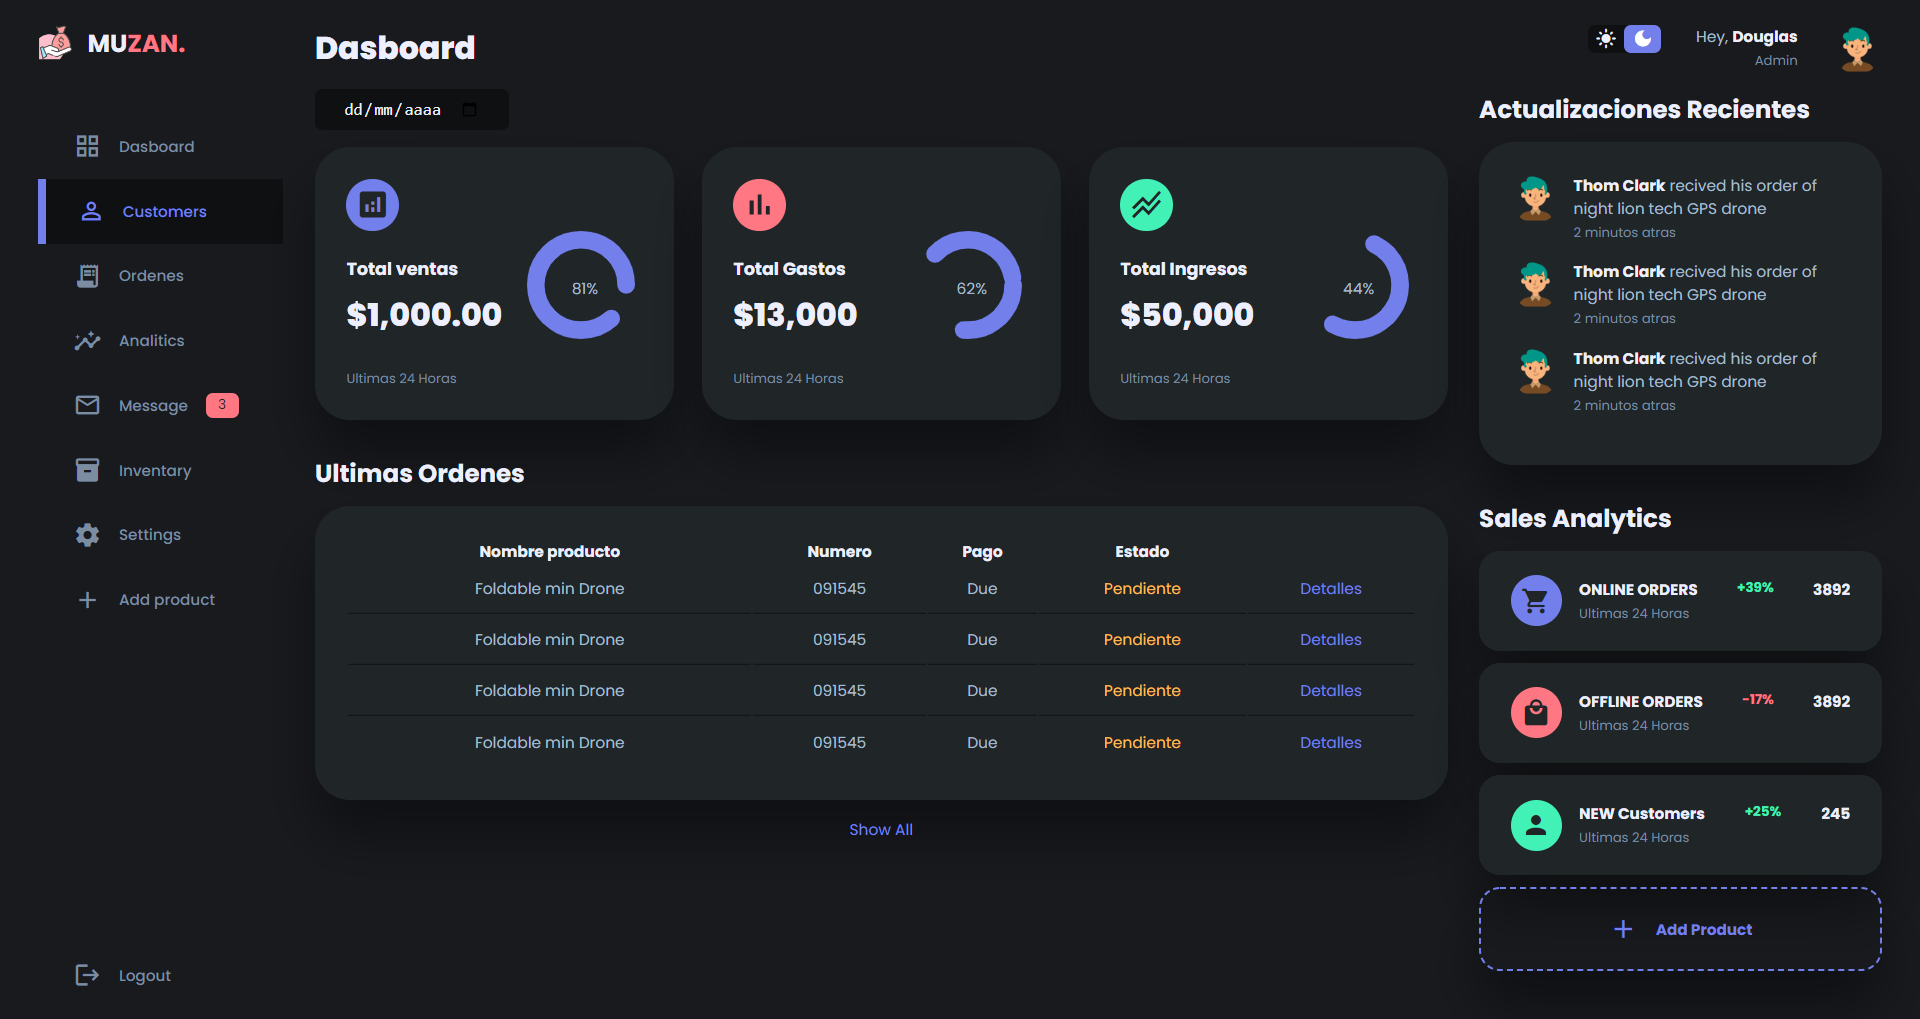Screen dimensions: 1920x1019
Task: Select the Customers person icon in sidebar
Action: [x=91, y=211]
